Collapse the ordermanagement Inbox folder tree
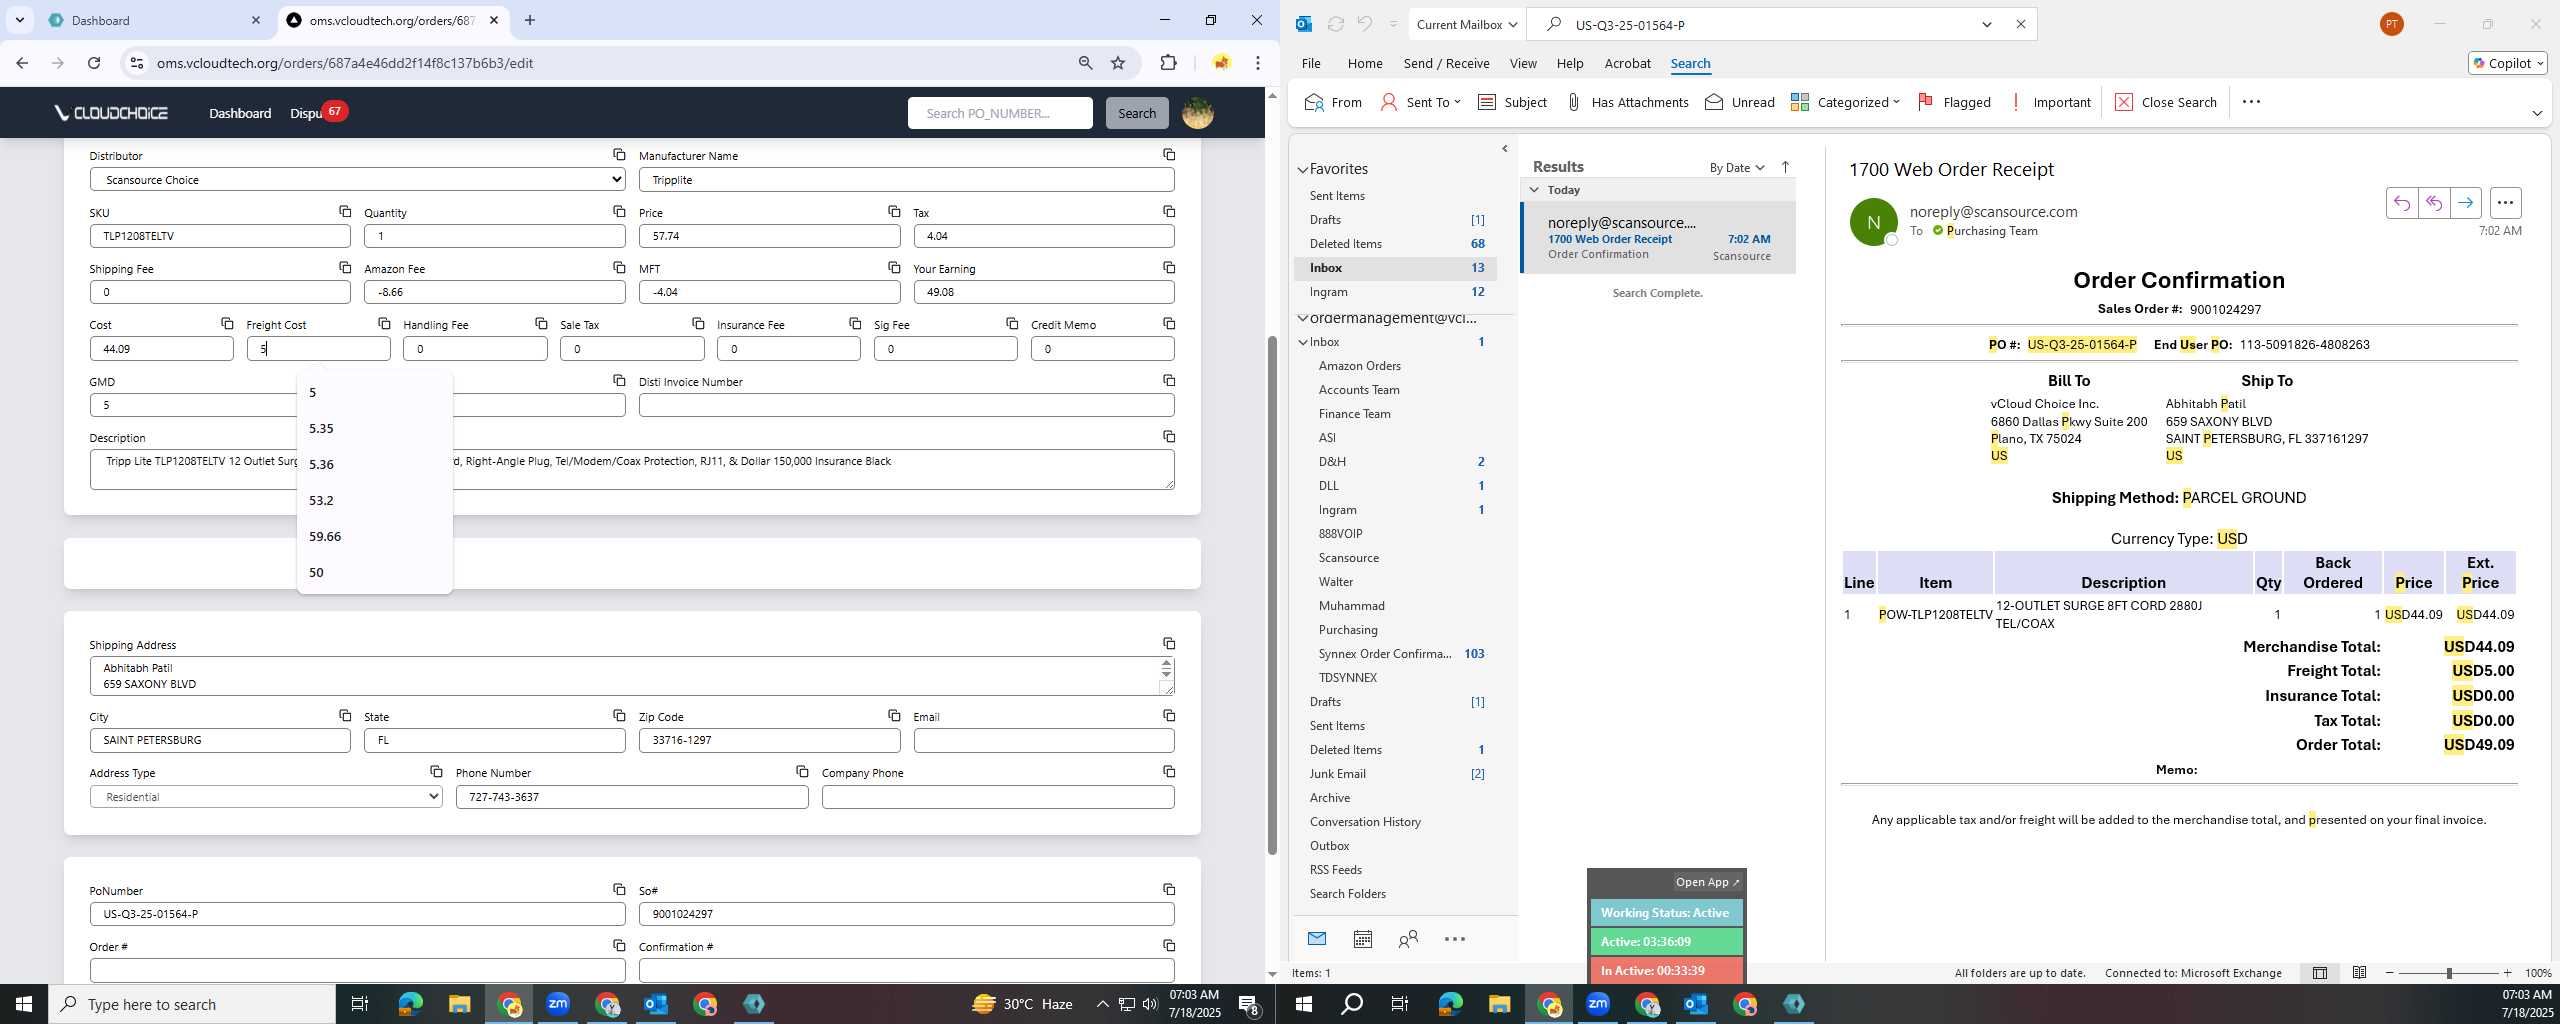 (x=1303, y=342)
